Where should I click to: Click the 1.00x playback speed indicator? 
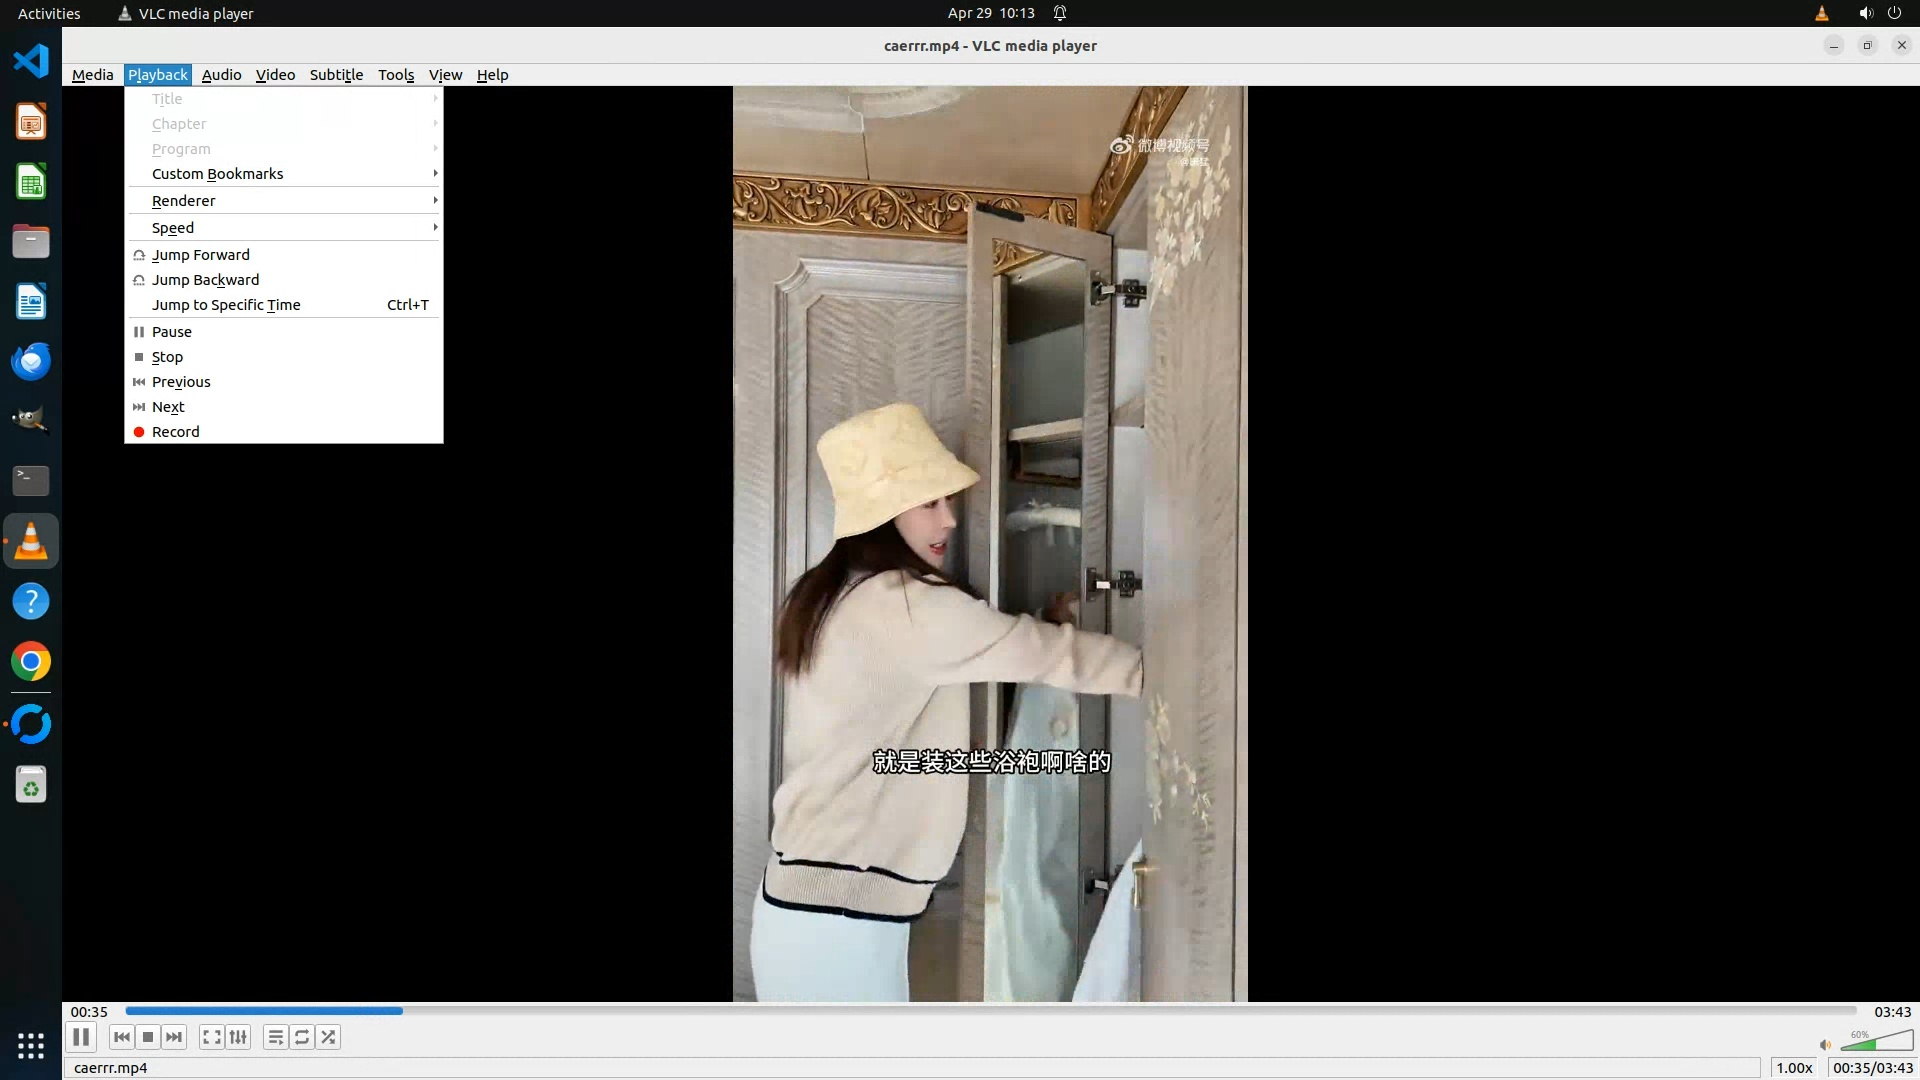pos(1794,1068)
